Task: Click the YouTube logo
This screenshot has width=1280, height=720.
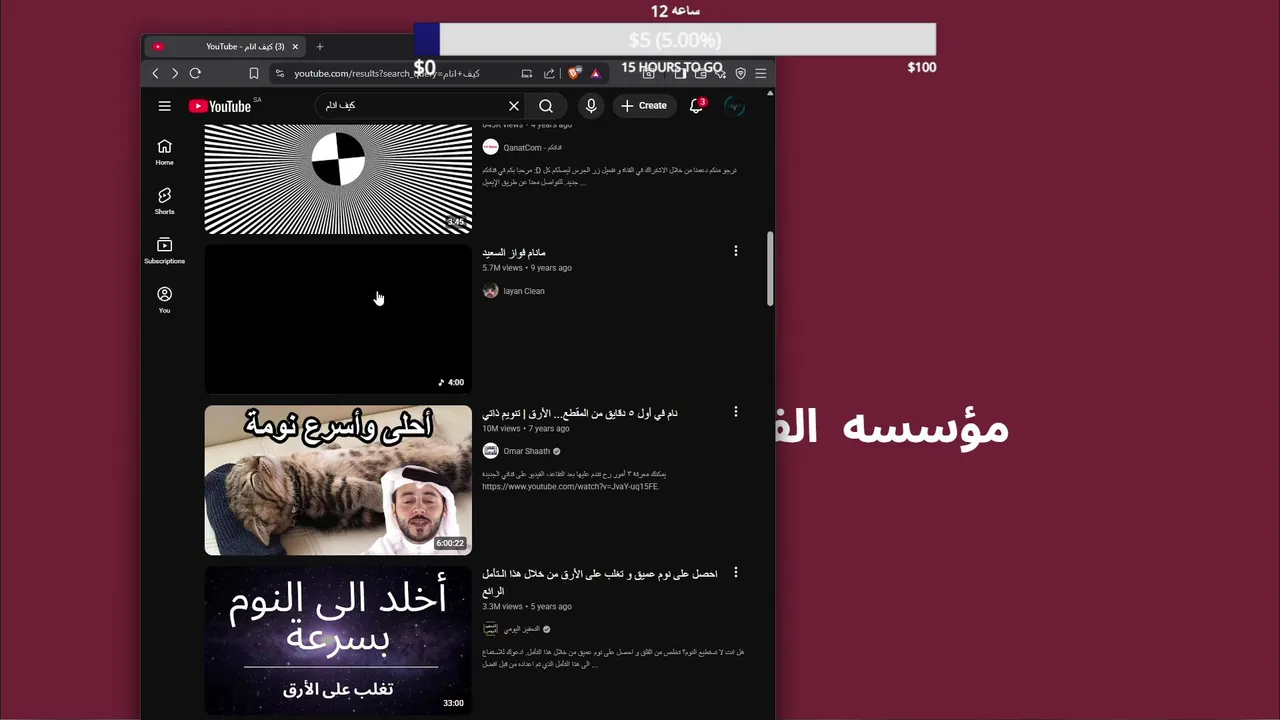Action: [x=220, y=106]
